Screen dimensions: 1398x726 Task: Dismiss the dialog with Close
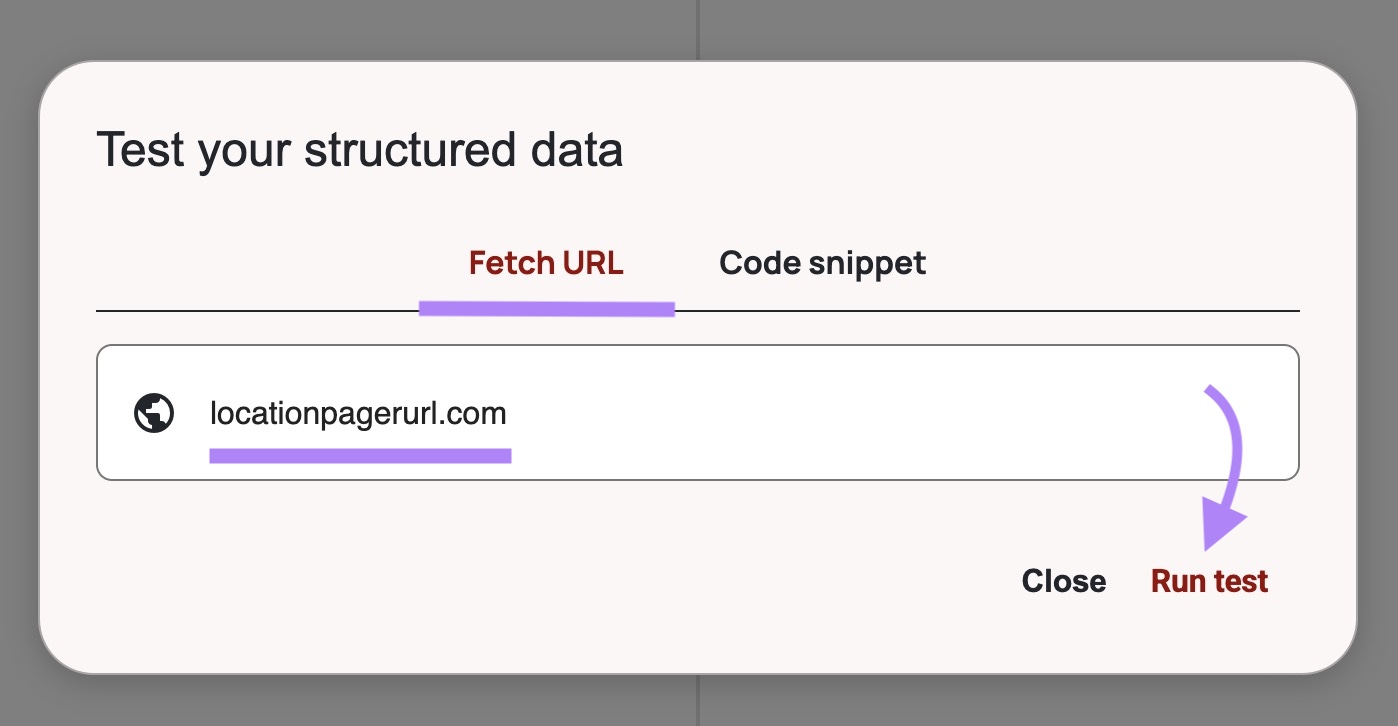[1064, 580]
